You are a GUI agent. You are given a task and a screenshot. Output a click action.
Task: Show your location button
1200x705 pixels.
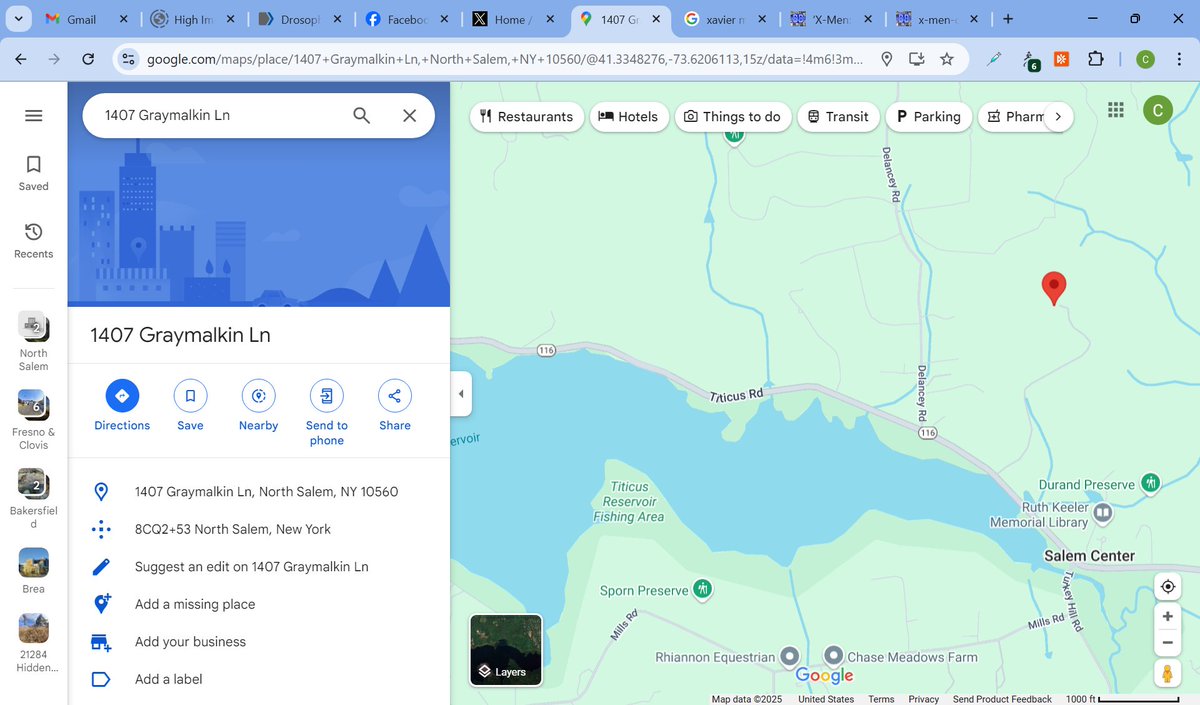coord(1167,587)
